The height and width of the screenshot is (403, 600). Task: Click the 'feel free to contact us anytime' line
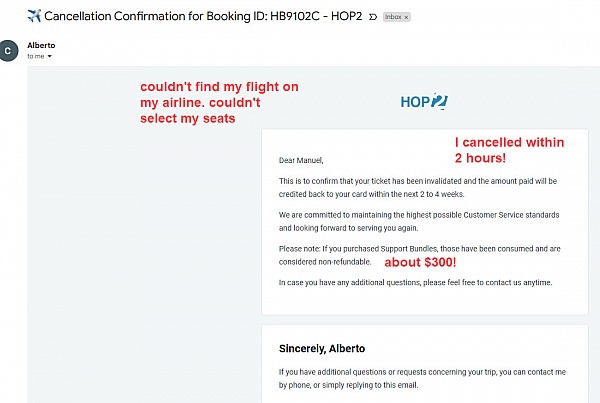point(415,283)
